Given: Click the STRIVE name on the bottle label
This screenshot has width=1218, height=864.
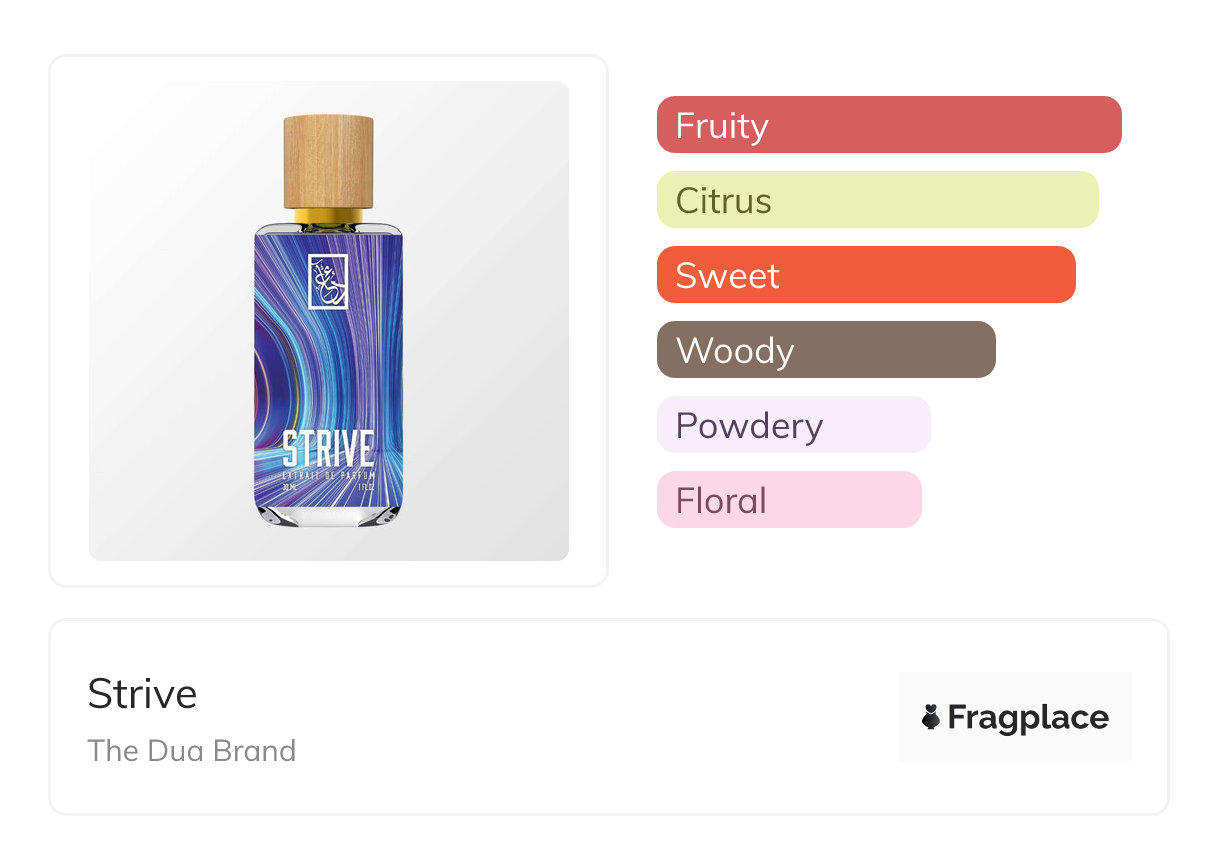Looking at the screenshot, I should [x=328, y=449].
